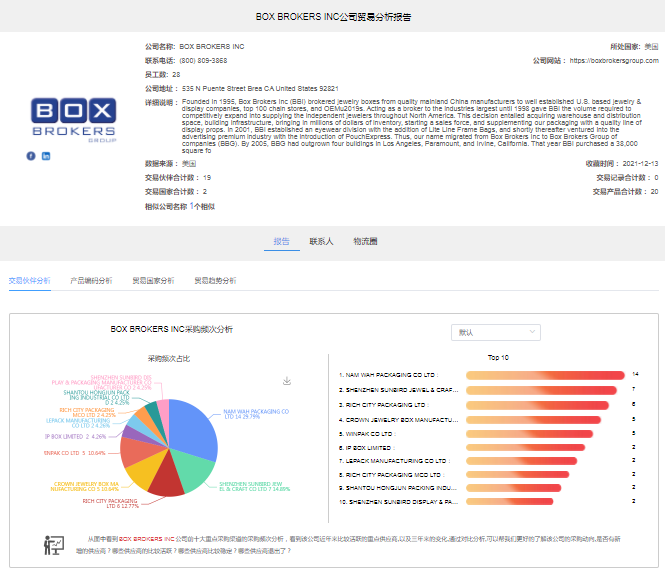Click the BOX BROKERS INC采购频次分析 chart title

171,329
